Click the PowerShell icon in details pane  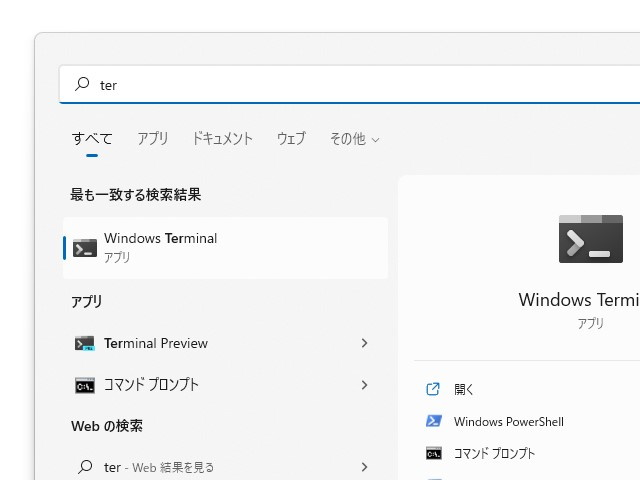tap(433, 421)
